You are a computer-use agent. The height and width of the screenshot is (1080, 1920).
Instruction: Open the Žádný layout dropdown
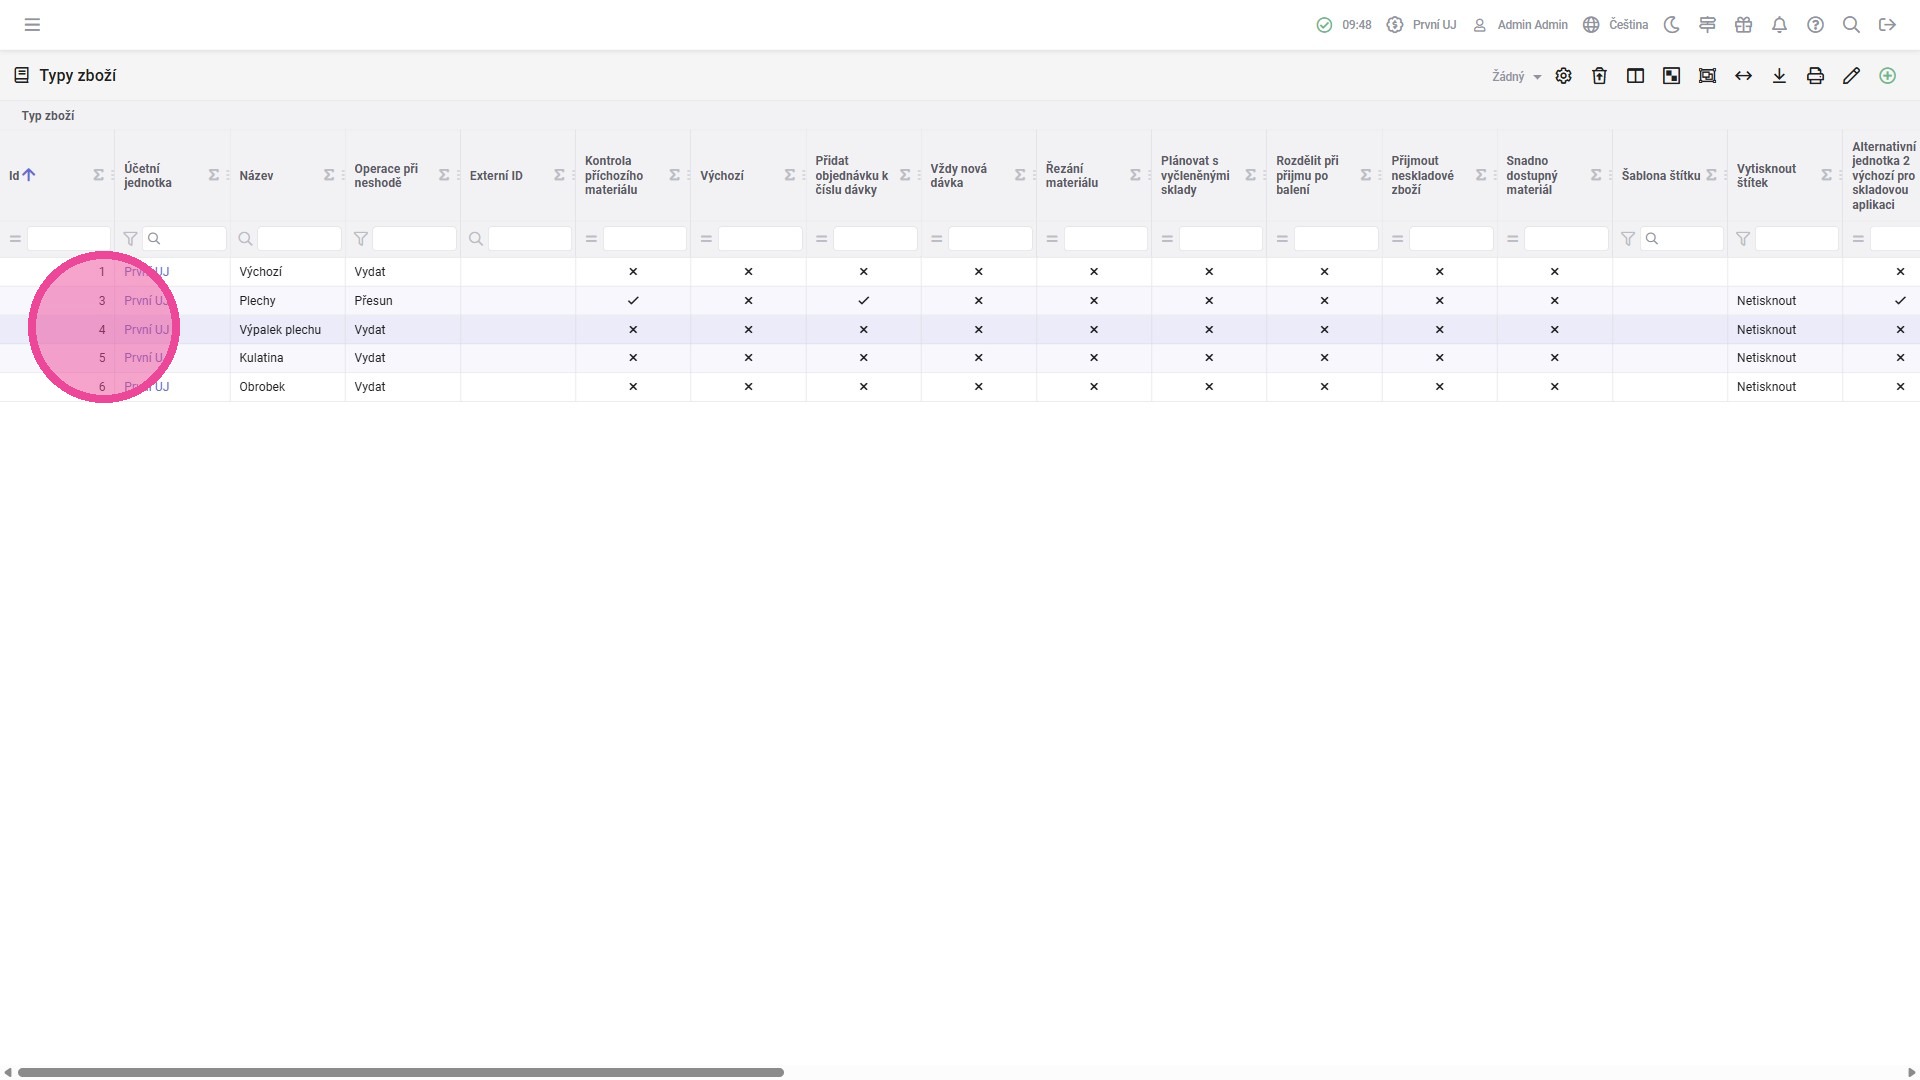(1516, 76)
